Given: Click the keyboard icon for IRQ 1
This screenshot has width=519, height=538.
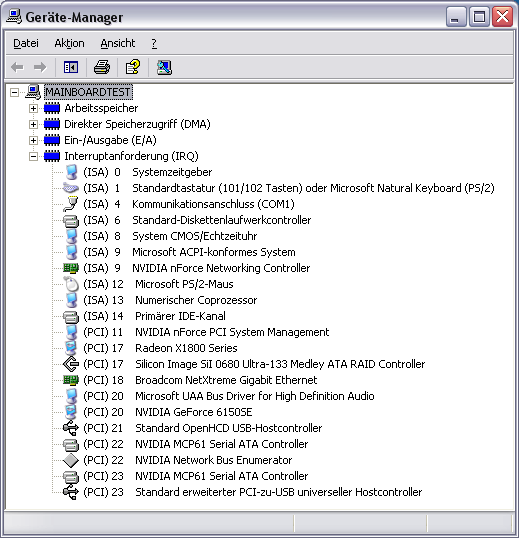Looking at the screenshot, I should pyautogui.click(x=71, y=188).
